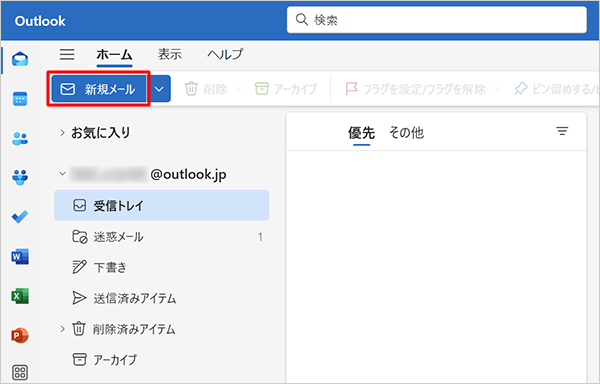Click the アーカイブ toolbar button
The image size is (600, 384).
(286, 89)
